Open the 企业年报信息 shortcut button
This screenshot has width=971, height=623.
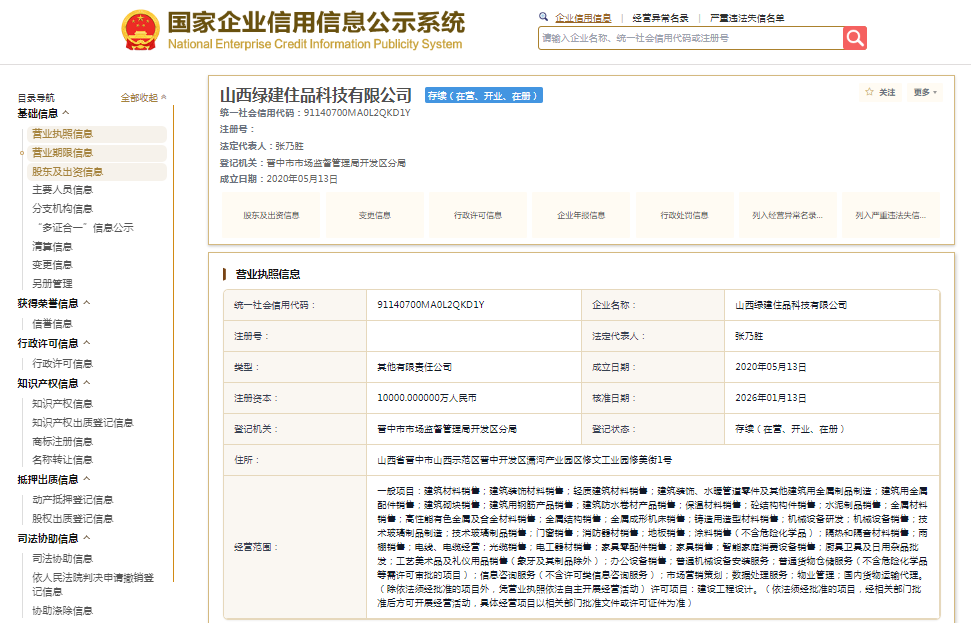[x=582, y=215]
